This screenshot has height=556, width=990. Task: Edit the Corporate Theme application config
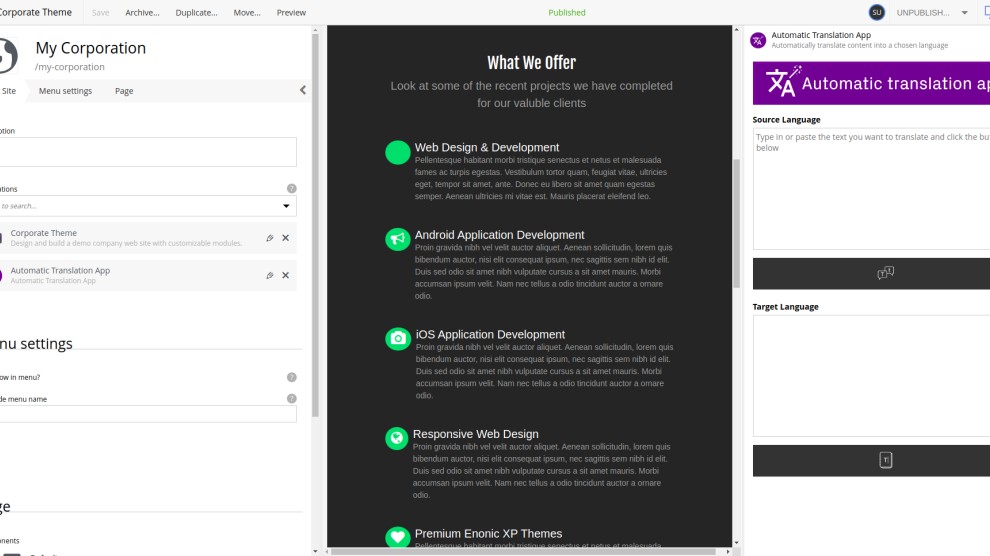click(x=270, y=238)
